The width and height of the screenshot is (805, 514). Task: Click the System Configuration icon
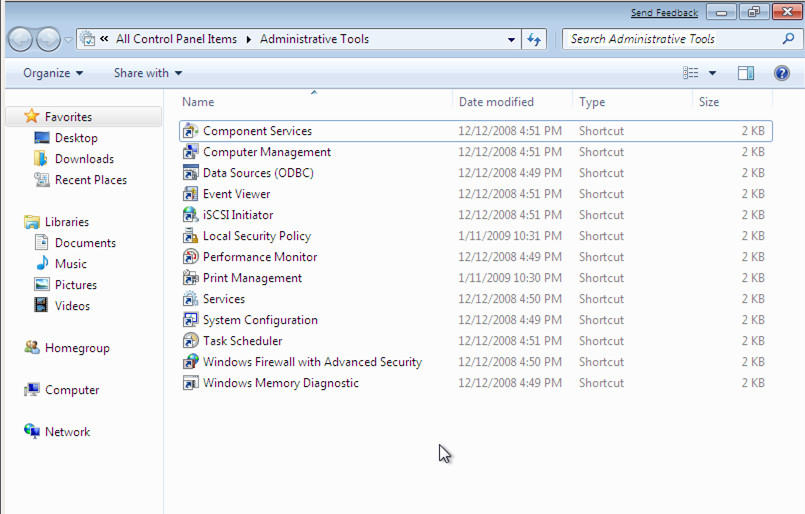190,320
